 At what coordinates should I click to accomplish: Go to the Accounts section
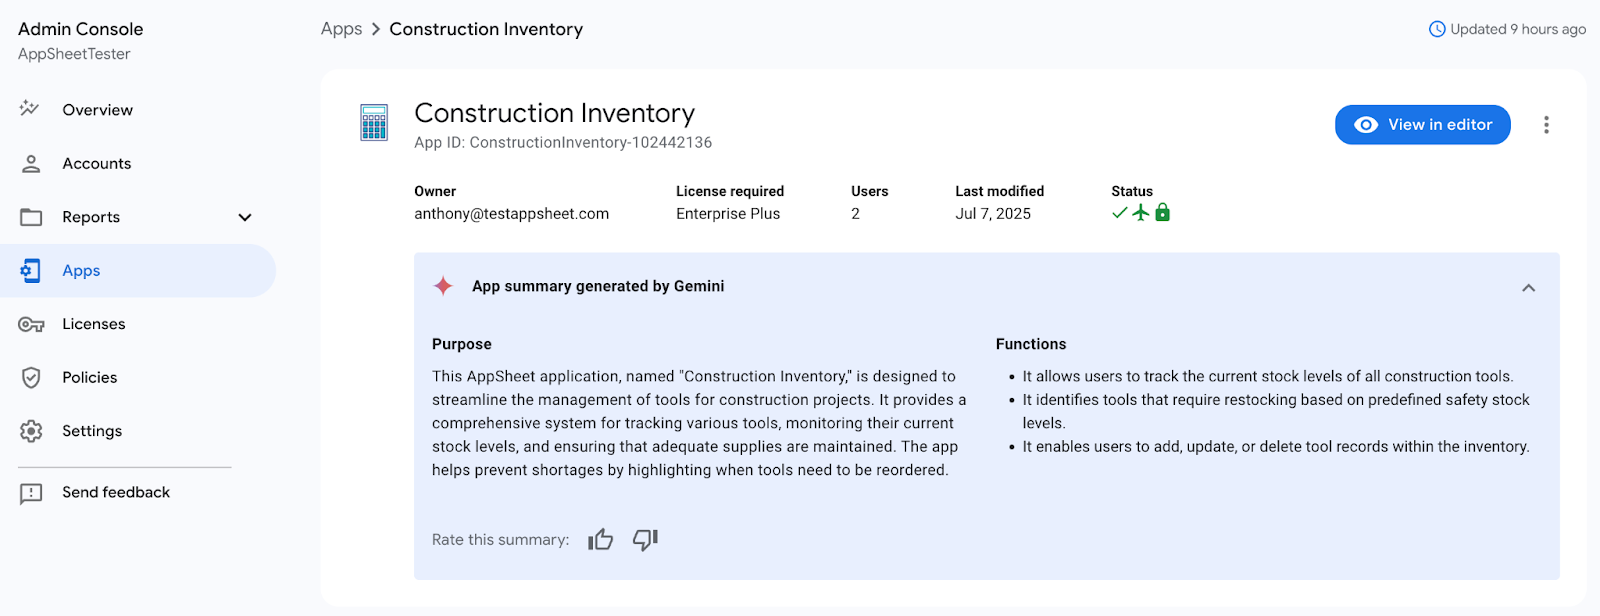pos(96,164)
